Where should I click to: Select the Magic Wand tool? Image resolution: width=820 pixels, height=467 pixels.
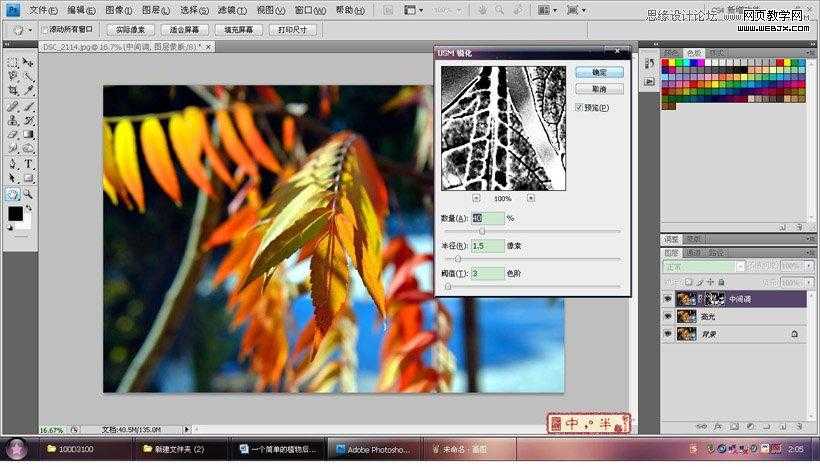point(28,77)
